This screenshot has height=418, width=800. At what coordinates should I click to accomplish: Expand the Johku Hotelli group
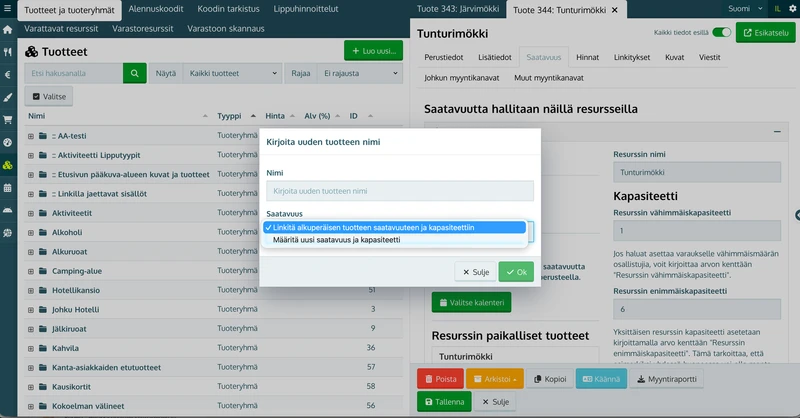coord(31,310)
